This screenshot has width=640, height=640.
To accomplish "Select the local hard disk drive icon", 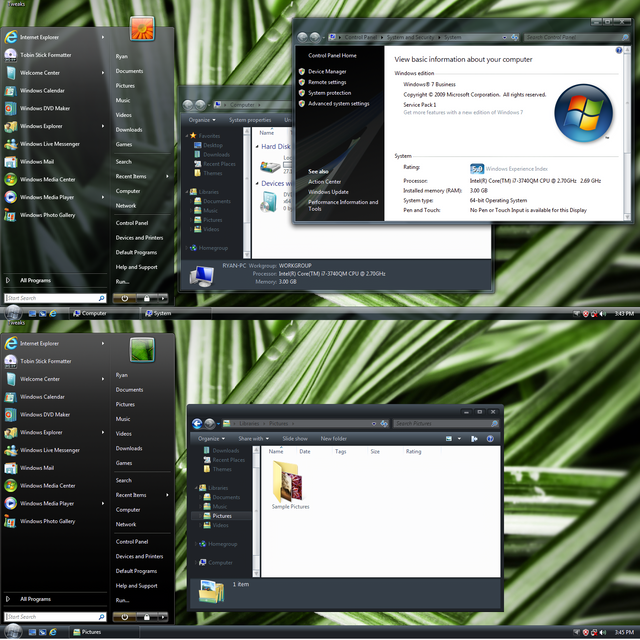I will (x=270, y=166).
